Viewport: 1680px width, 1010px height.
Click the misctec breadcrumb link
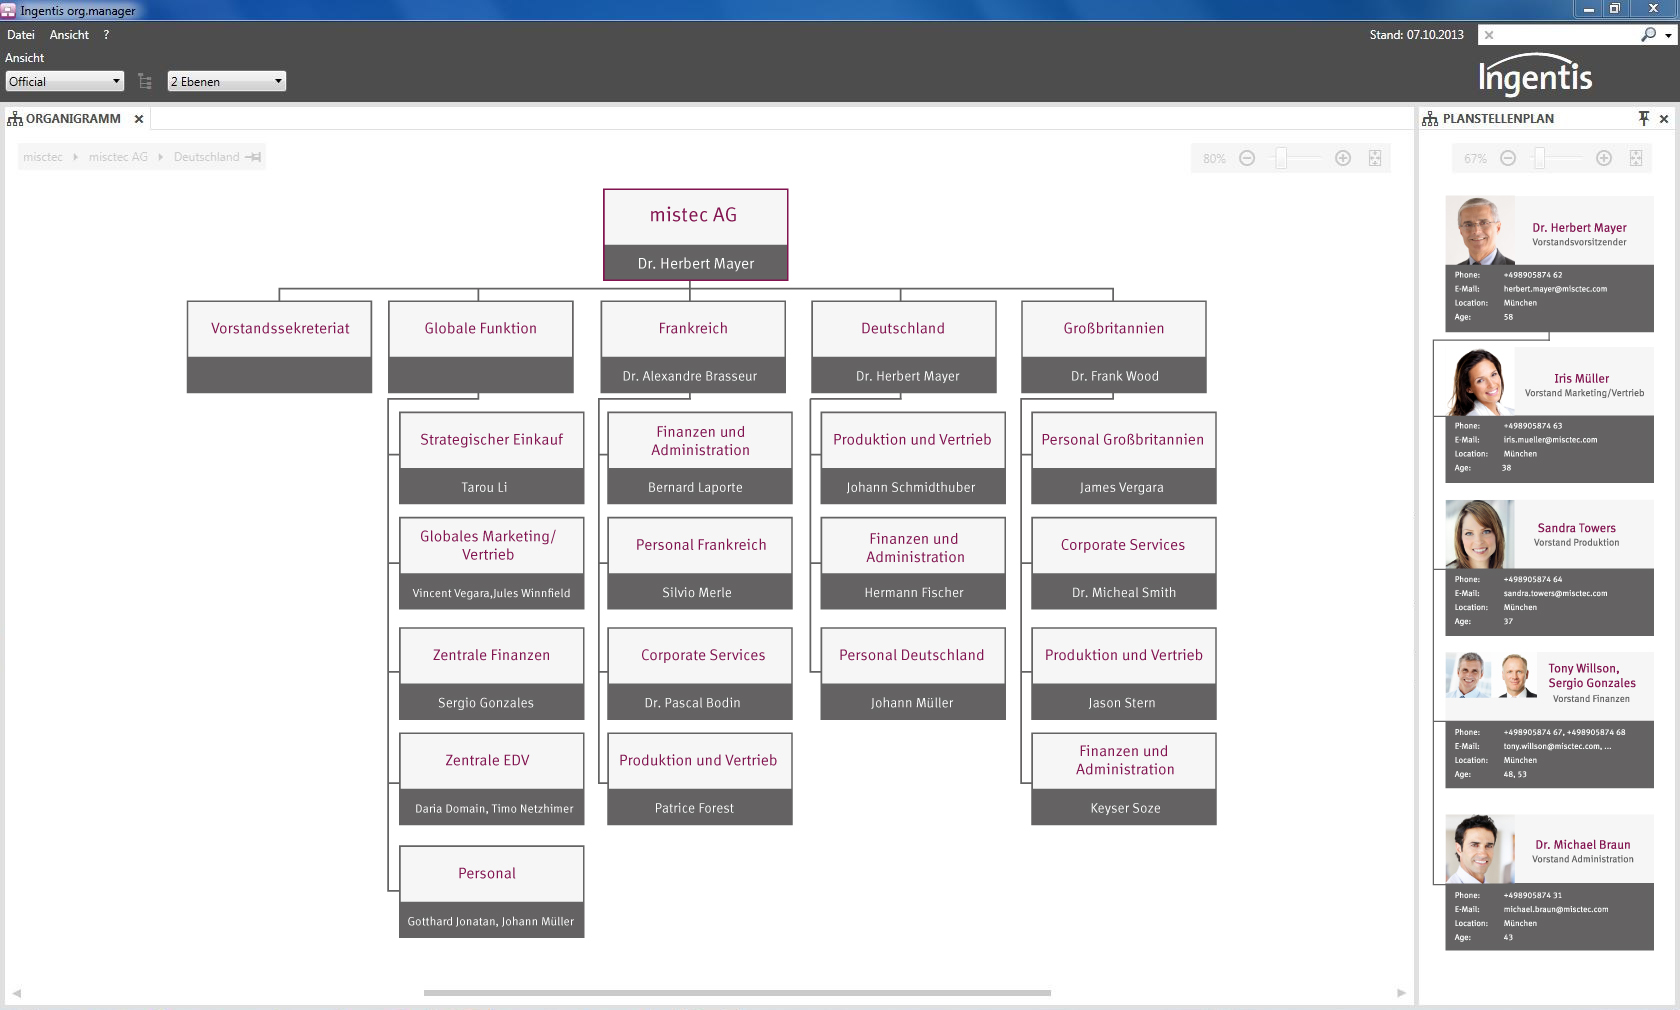pos(43,157)
